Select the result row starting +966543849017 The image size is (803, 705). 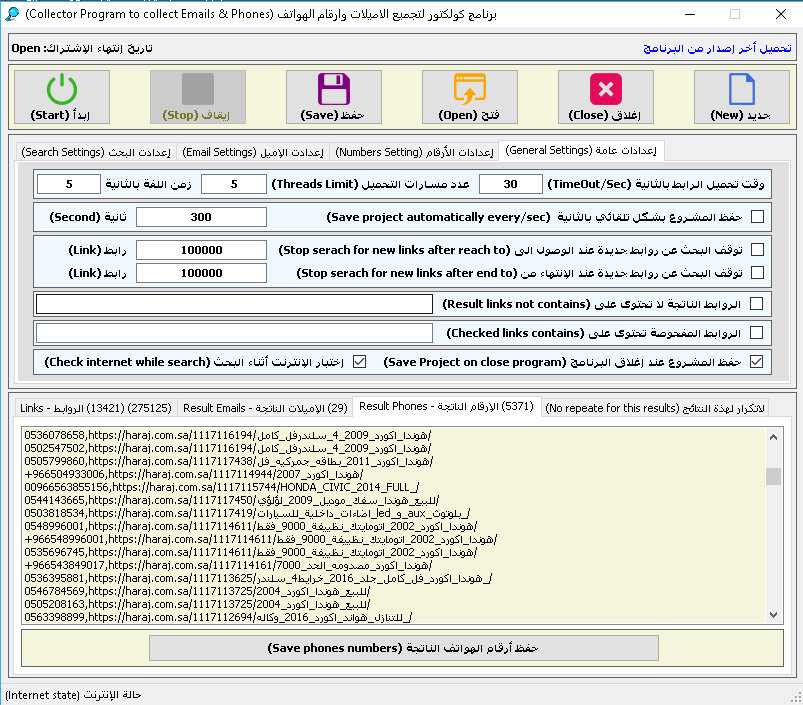click(228, 565)
